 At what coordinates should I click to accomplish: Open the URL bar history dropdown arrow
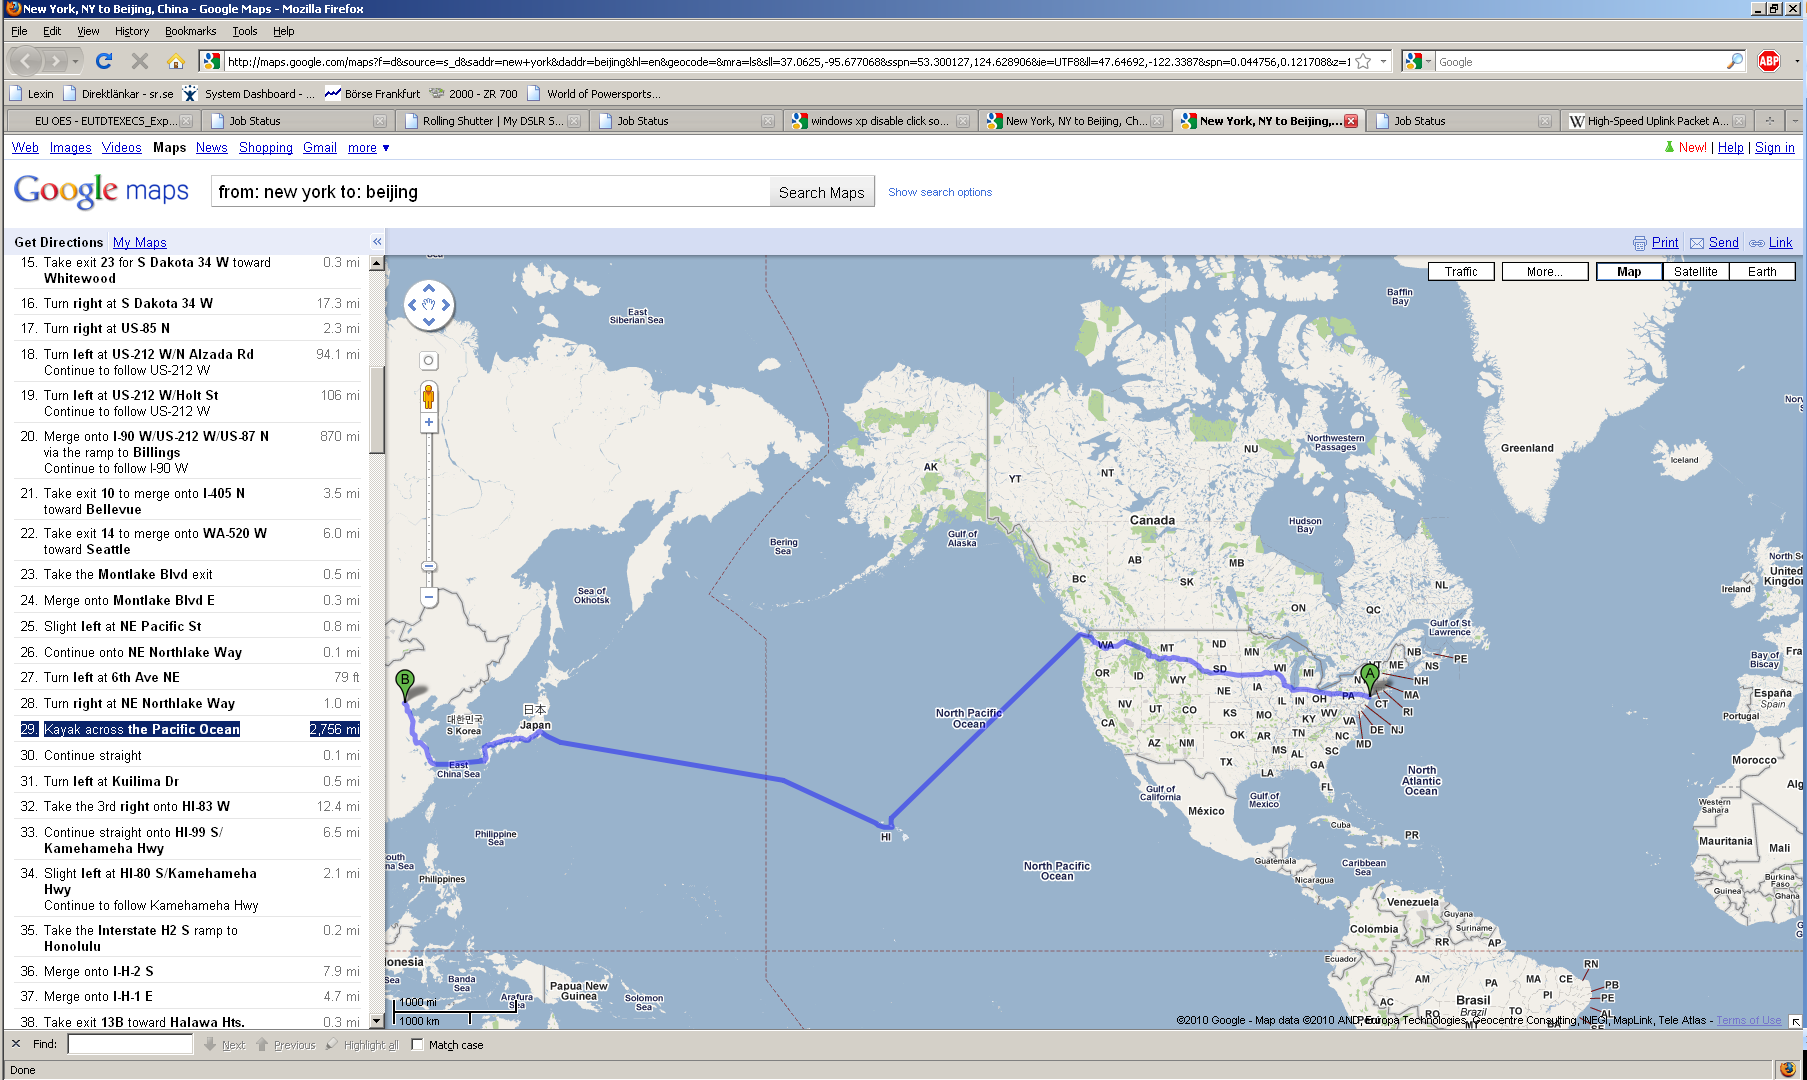pos(1384,62)
